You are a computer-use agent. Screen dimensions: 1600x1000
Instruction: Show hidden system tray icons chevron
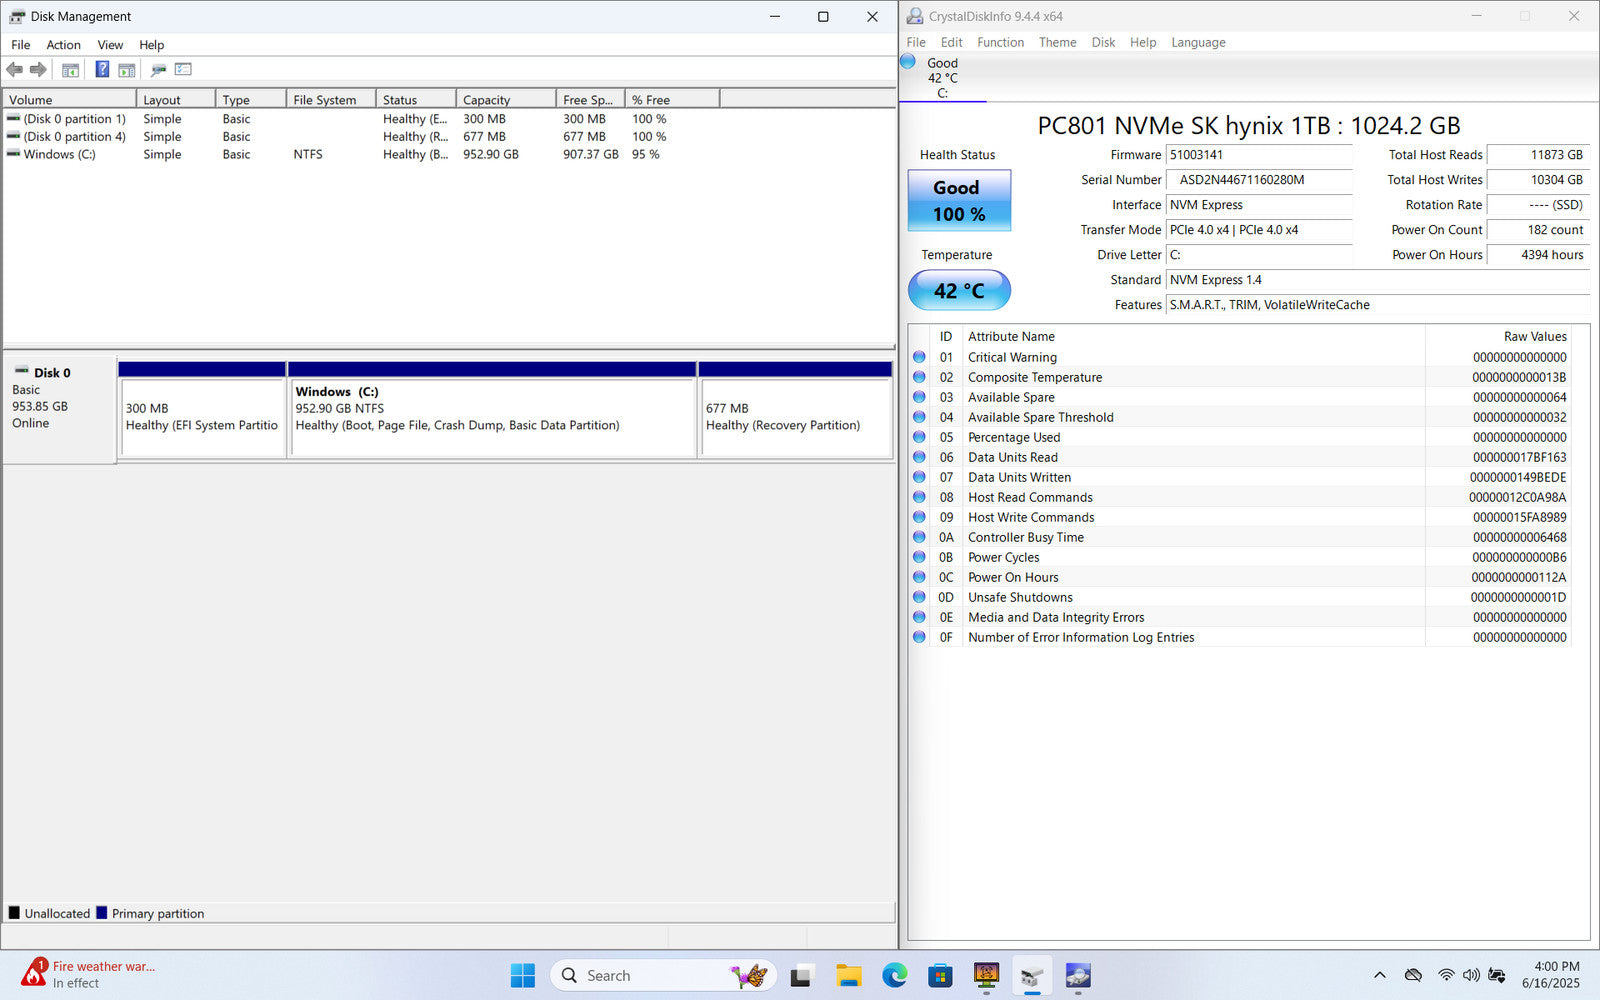tap(1380, 975)
